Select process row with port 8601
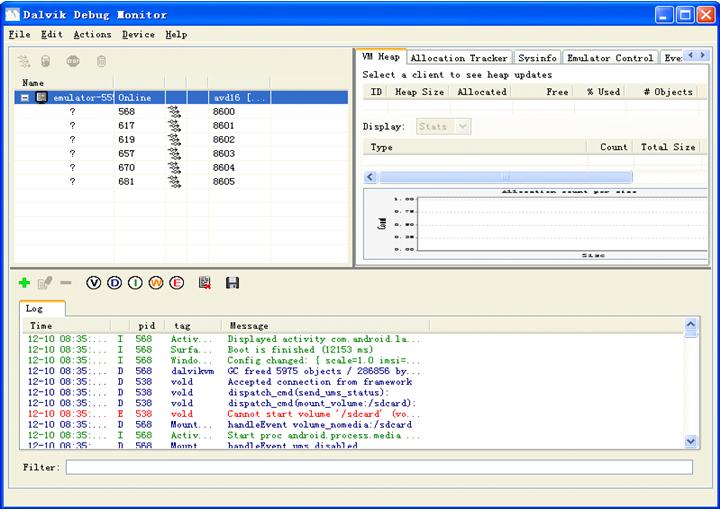Screen dimensions: 720x520 click(181, 125)
